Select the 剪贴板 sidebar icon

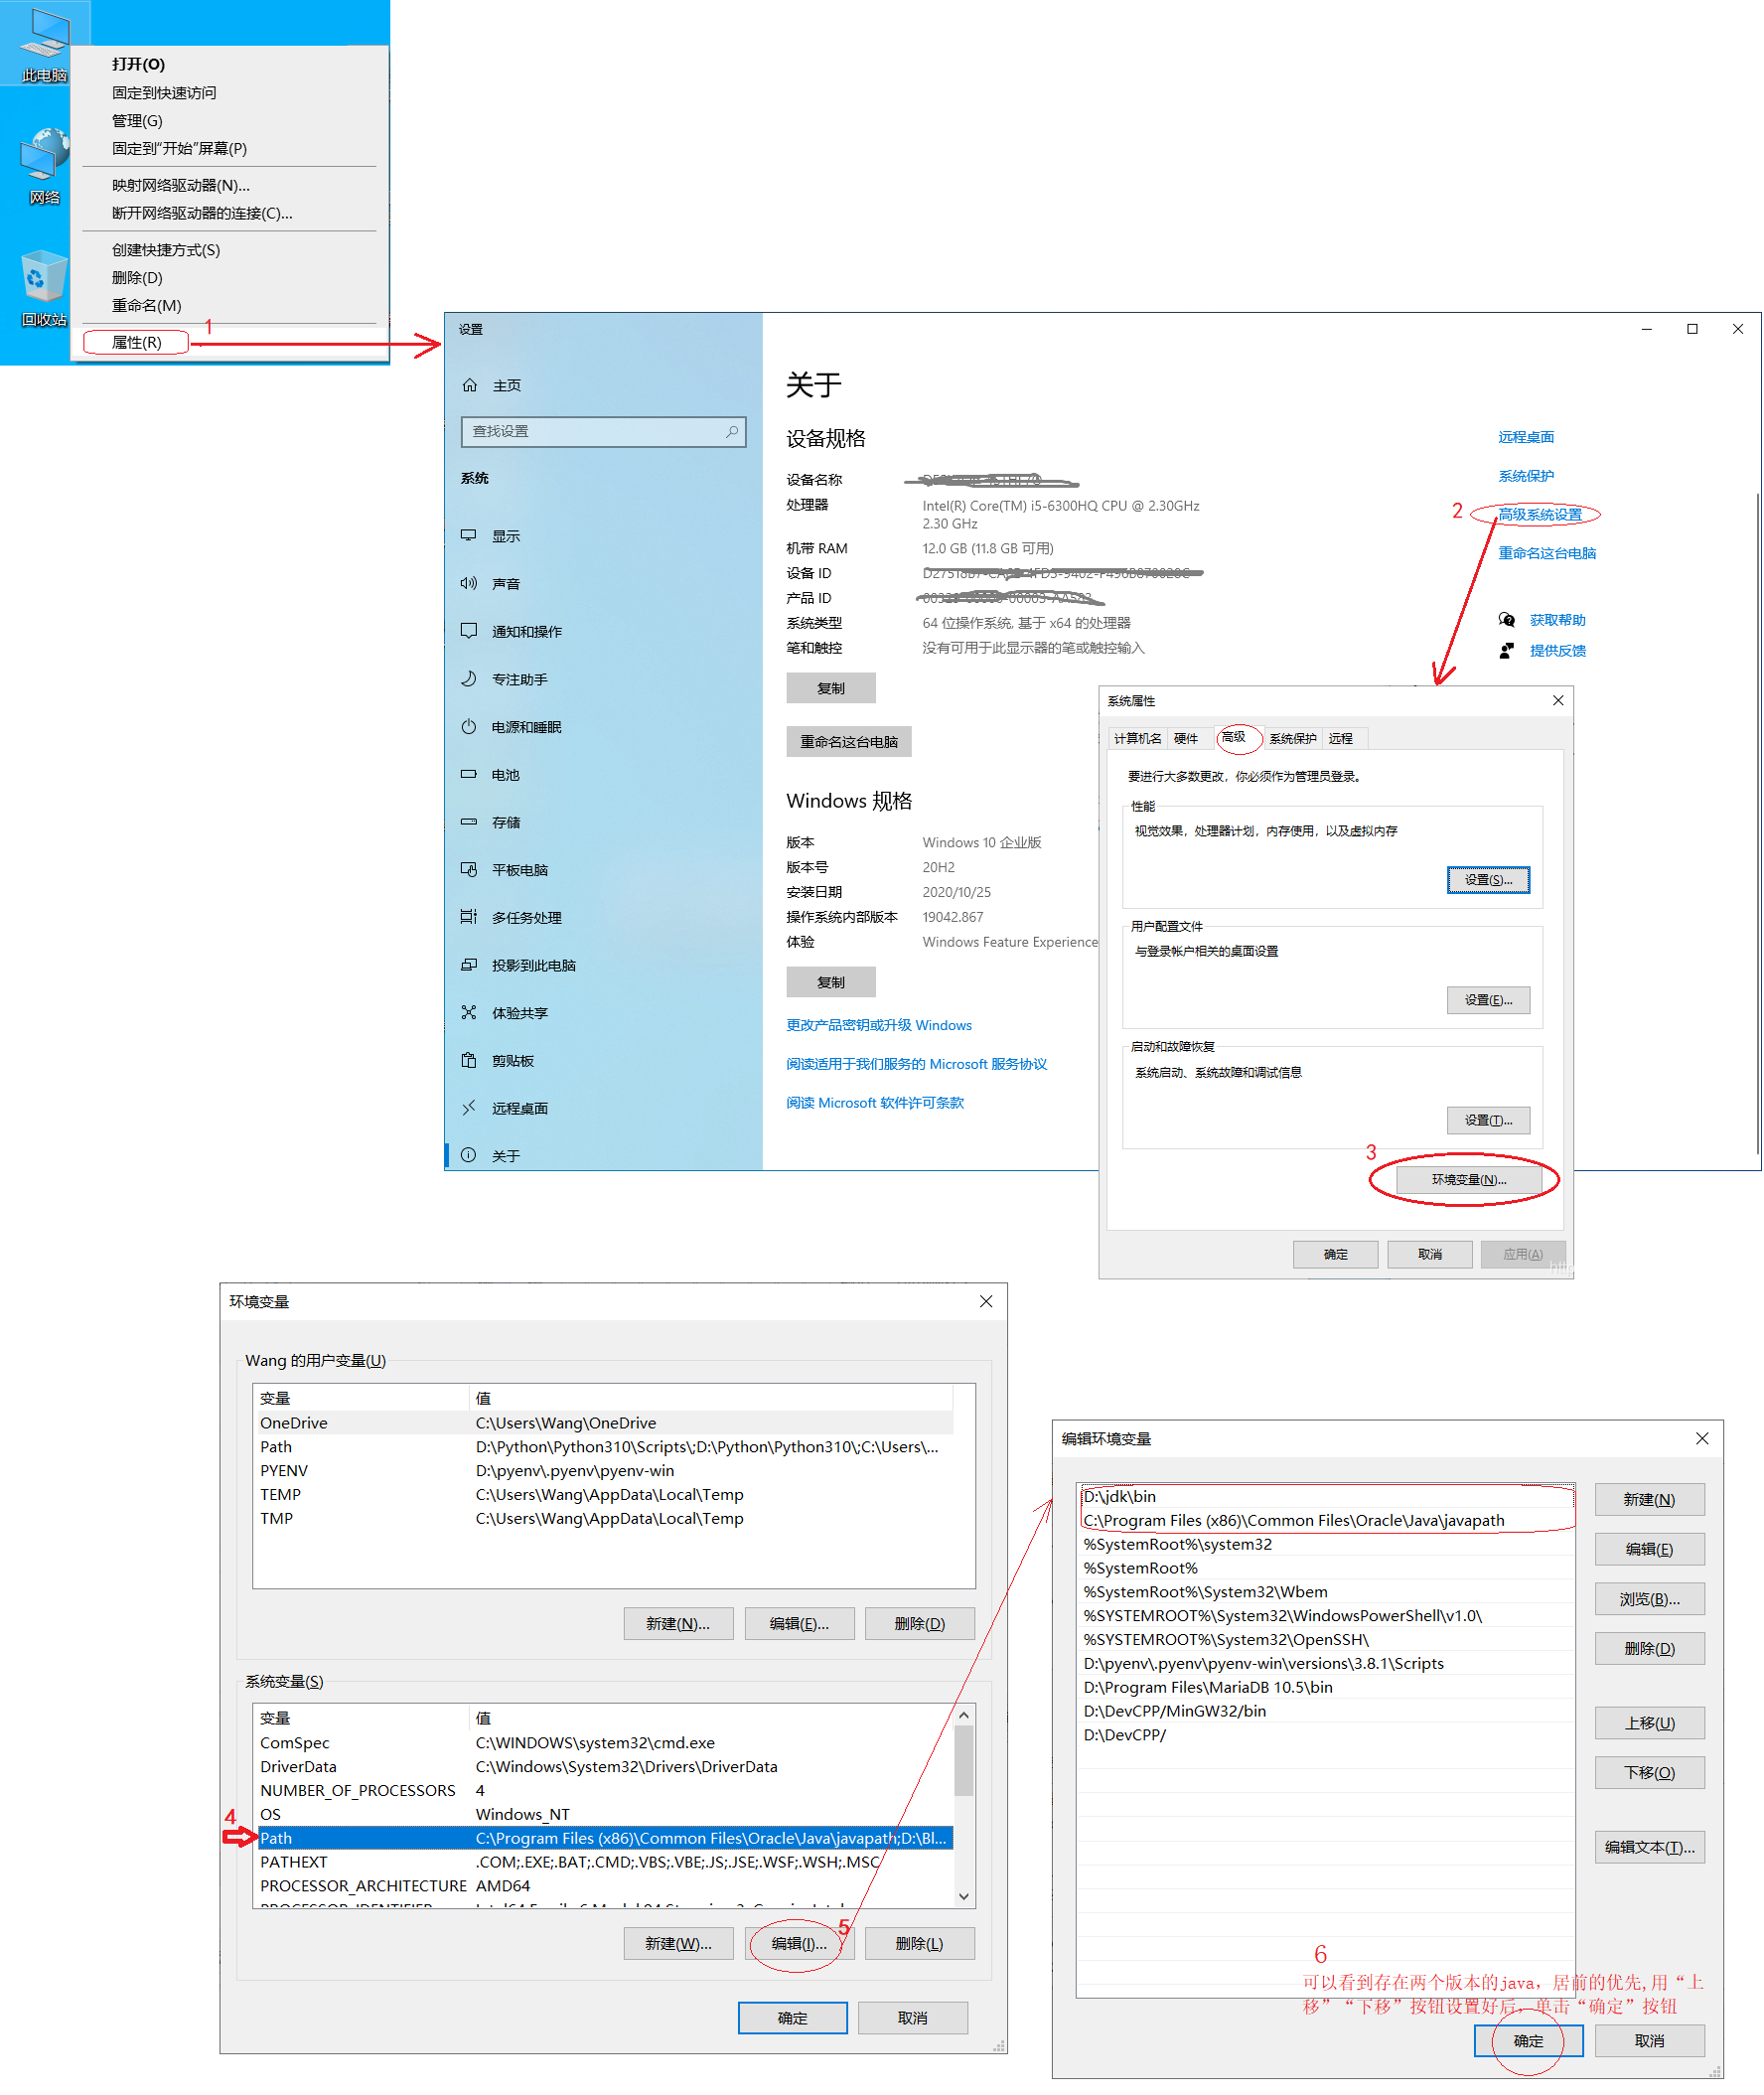(x=512, y=1060)
